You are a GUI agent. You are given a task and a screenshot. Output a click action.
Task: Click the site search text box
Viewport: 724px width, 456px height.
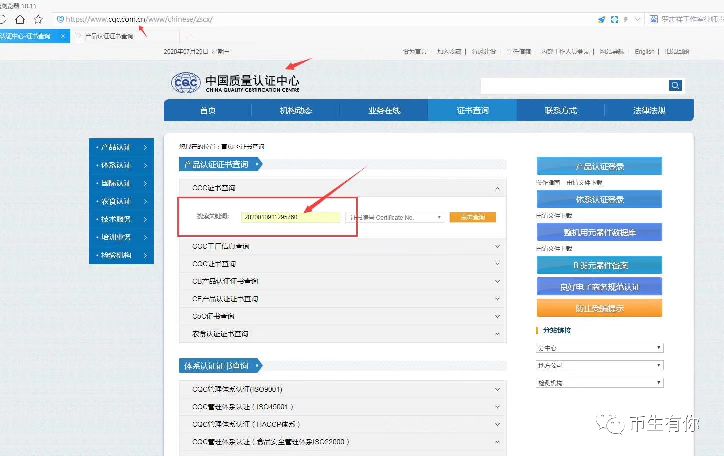(x=574, y=85)
